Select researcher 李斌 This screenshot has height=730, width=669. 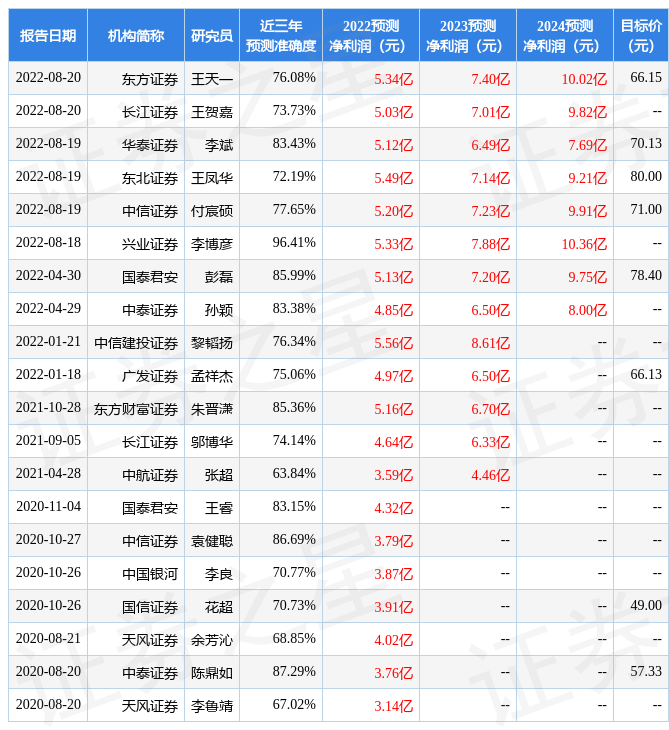coord(219,145)
